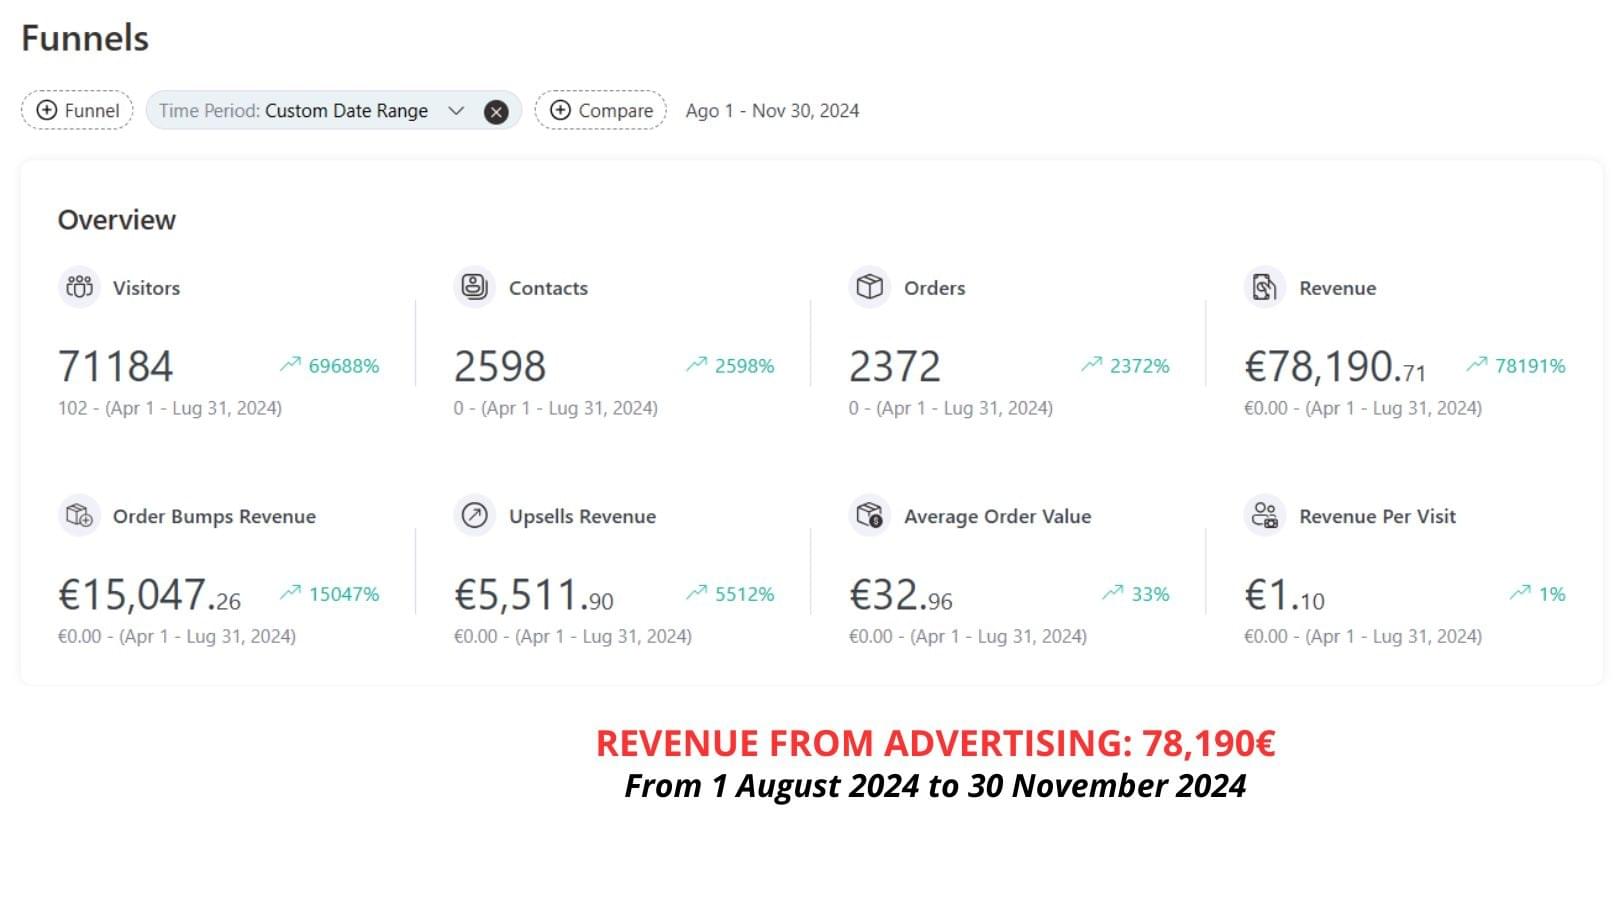Click the Average Order Value icon
Screen dimensions: 1620x900
click(x=869, y=516)
